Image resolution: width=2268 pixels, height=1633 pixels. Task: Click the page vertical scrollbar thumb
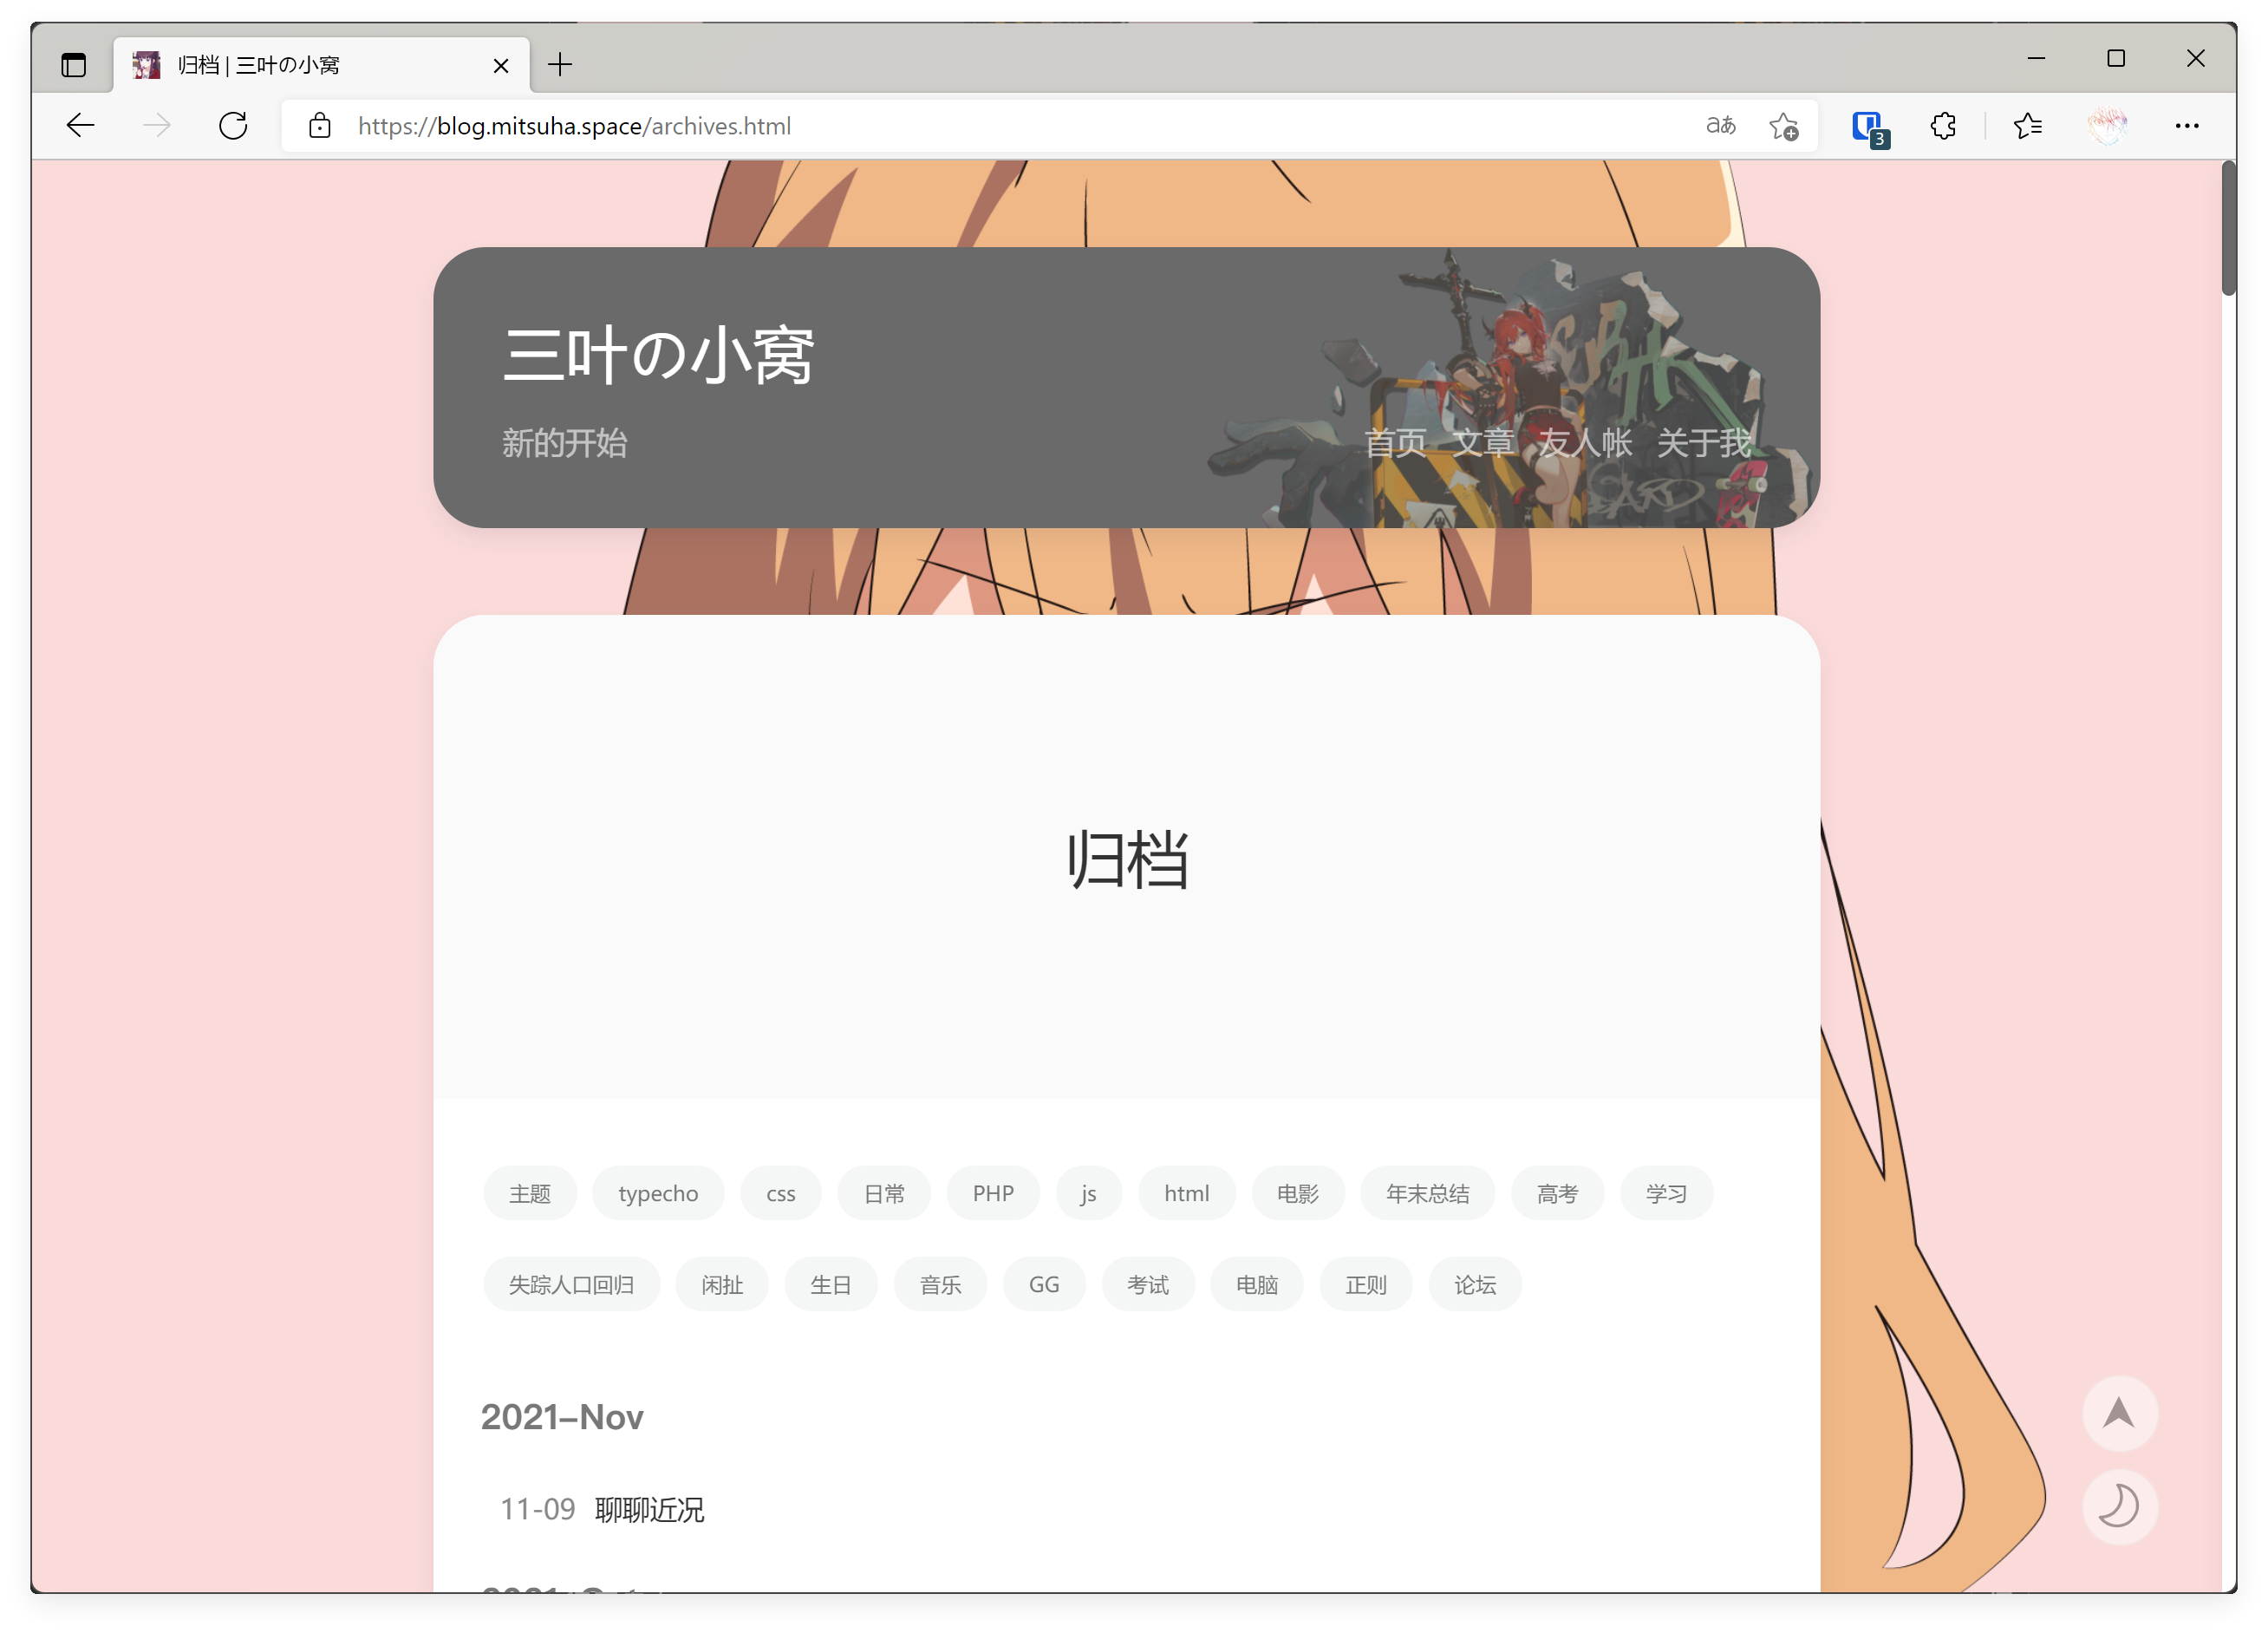pyautogui.click(x=2227, y=230)
